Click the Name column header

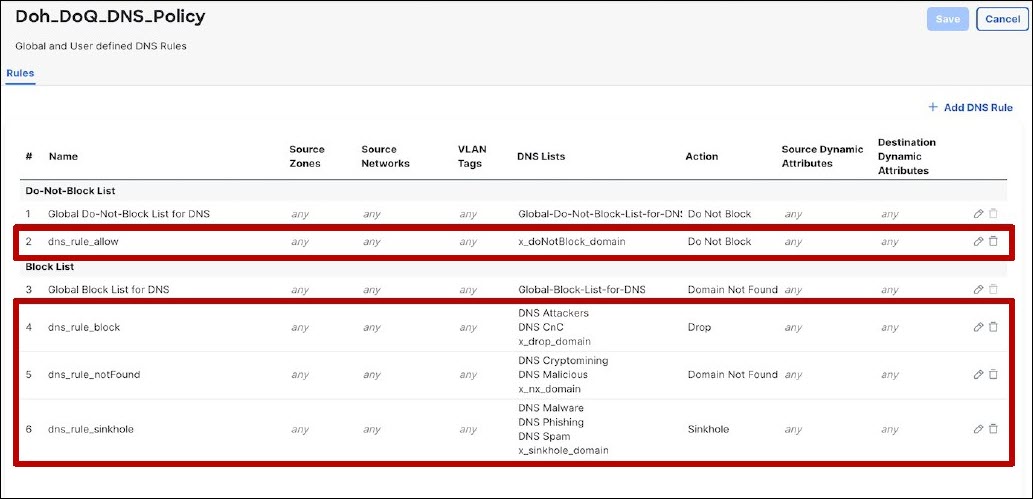pyautogui.click(x=63, y=156)
